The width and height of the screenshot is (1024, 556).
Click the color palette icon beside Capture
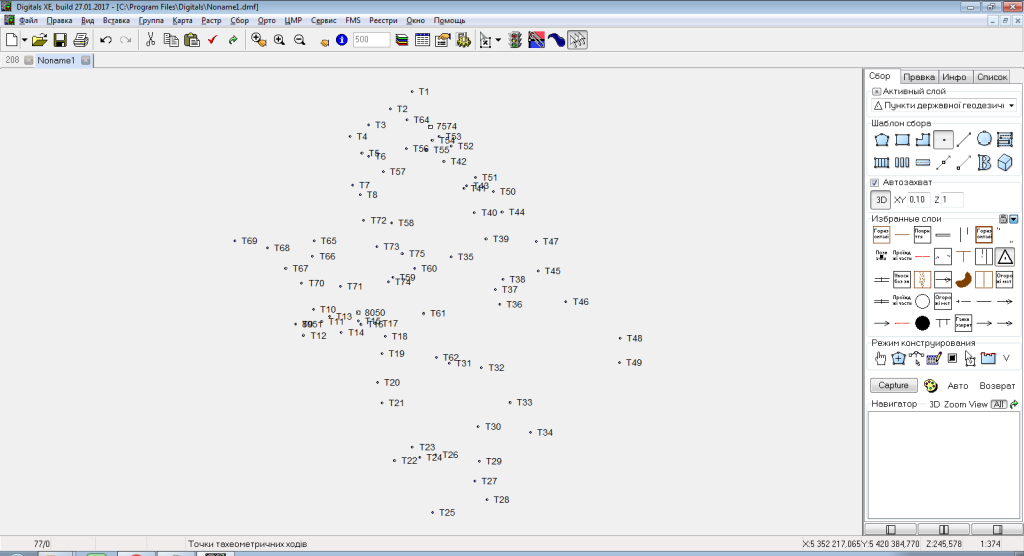pyautogui.click(x=930, y=386)
